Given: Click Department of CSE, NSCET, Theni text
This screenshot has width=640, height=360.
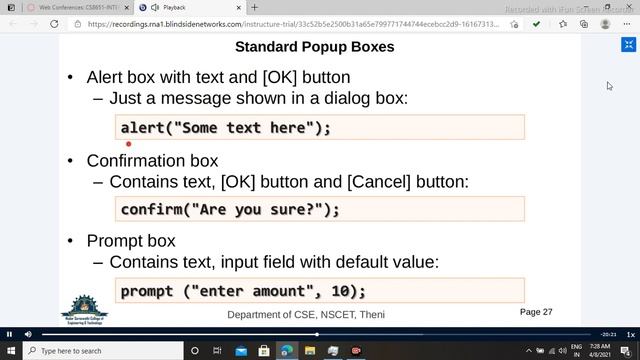Looking at the screenshot, I should tap(306, 315).
